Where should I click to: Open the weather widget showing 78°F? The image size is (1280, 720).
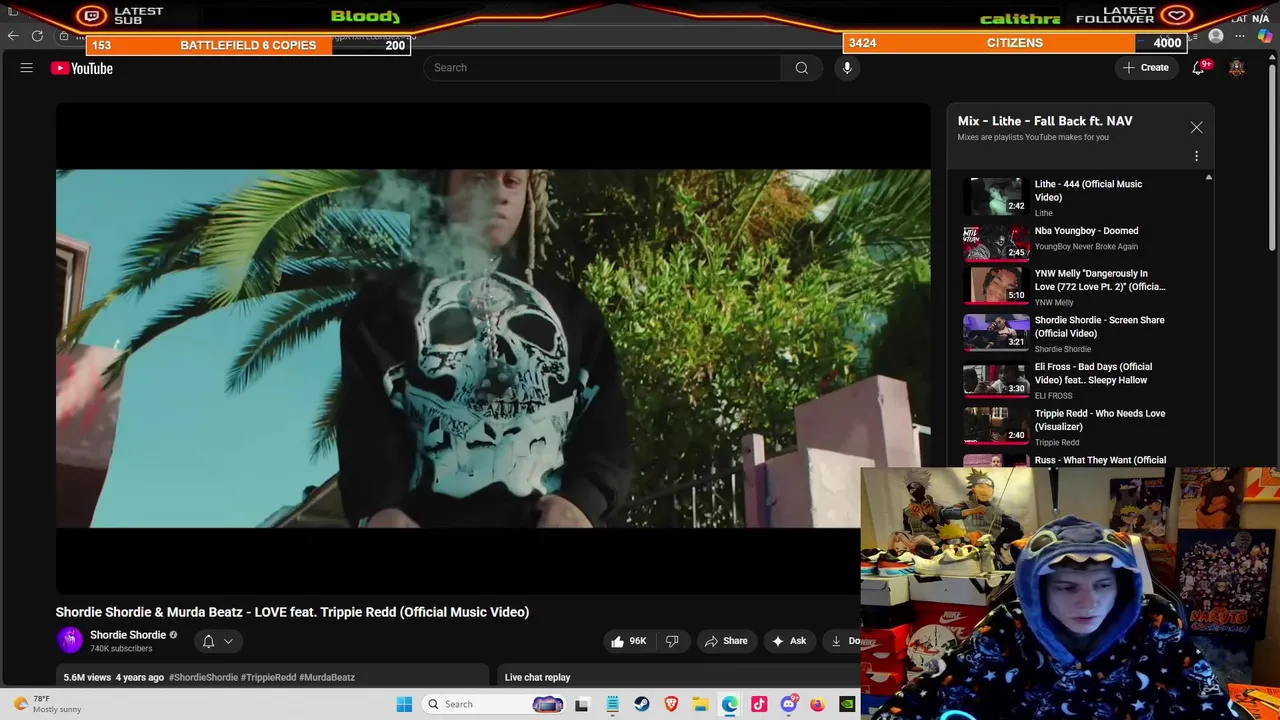[x=48, y=704]
